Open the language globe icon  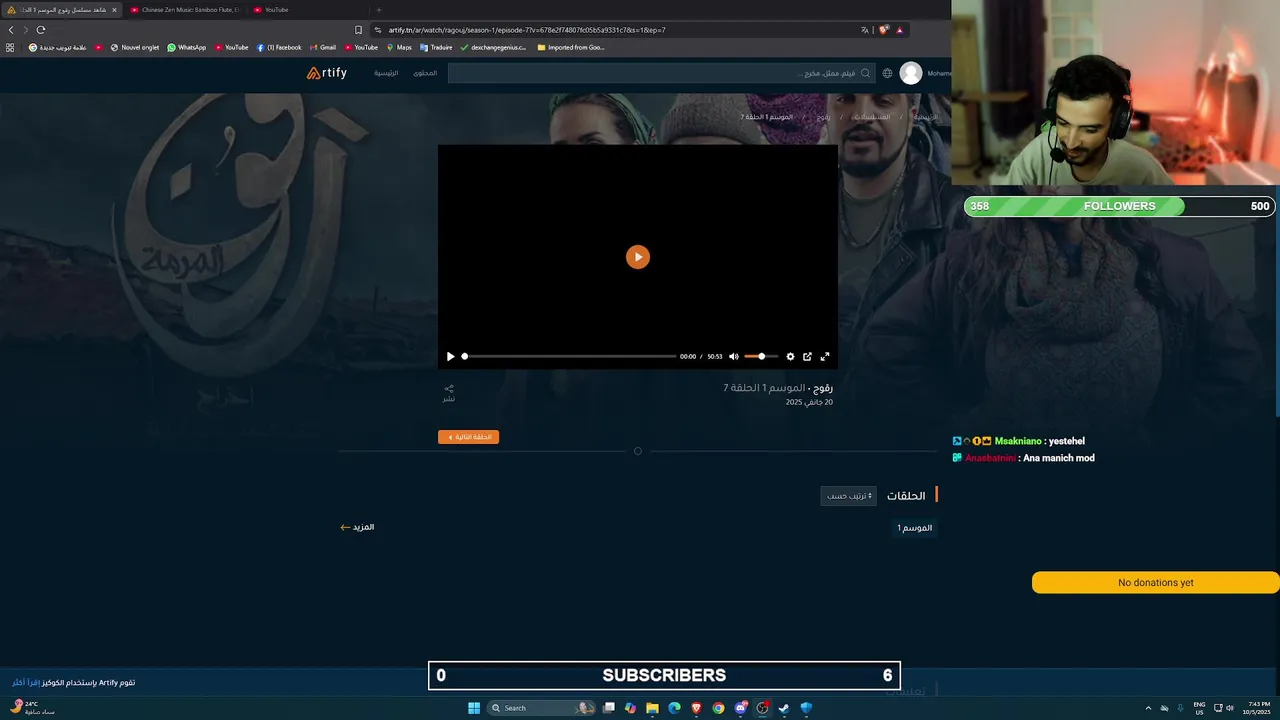point(887,73)
